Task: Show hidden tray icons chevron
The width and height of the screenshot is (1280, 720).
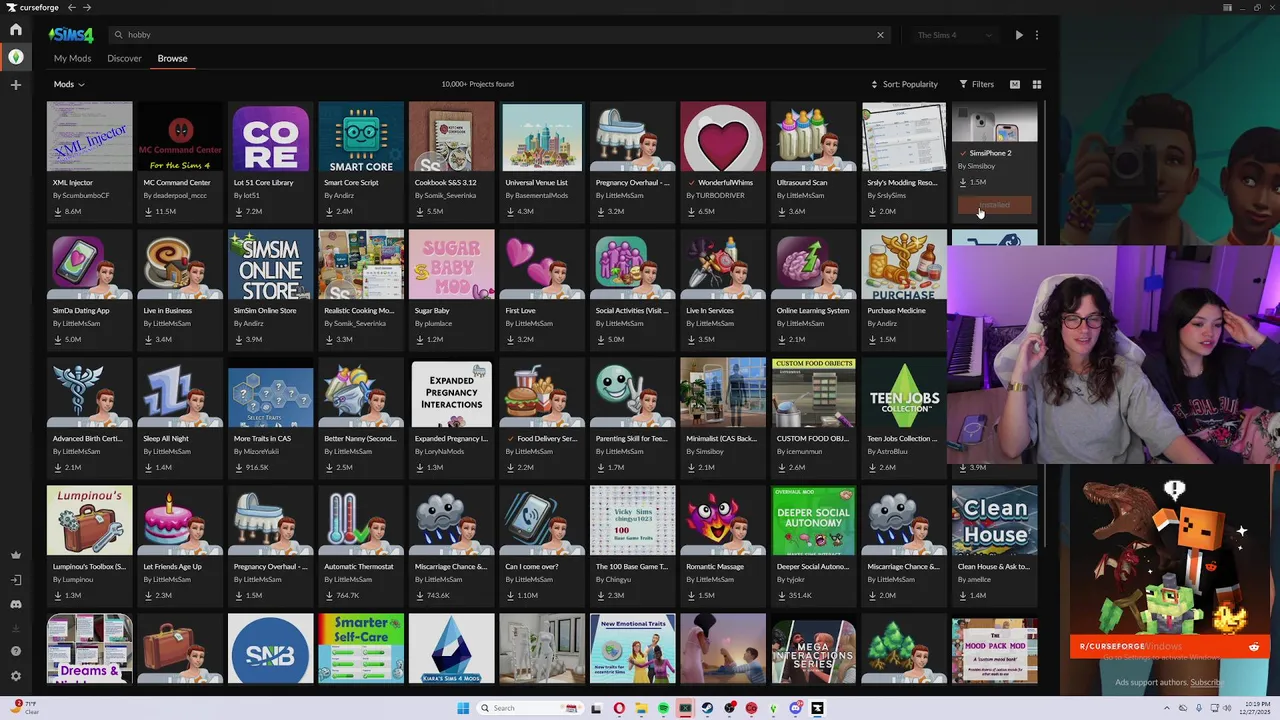Action: [x=1165, y=708]
